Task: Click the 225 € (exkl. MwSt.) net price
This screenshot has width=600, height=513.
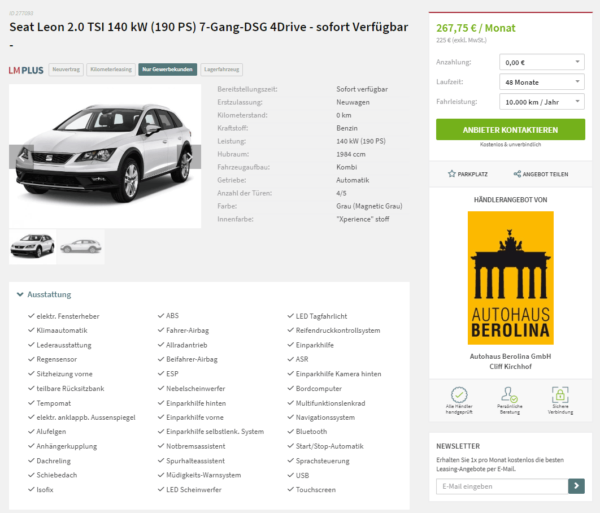Action: click(x=461, y=40)
